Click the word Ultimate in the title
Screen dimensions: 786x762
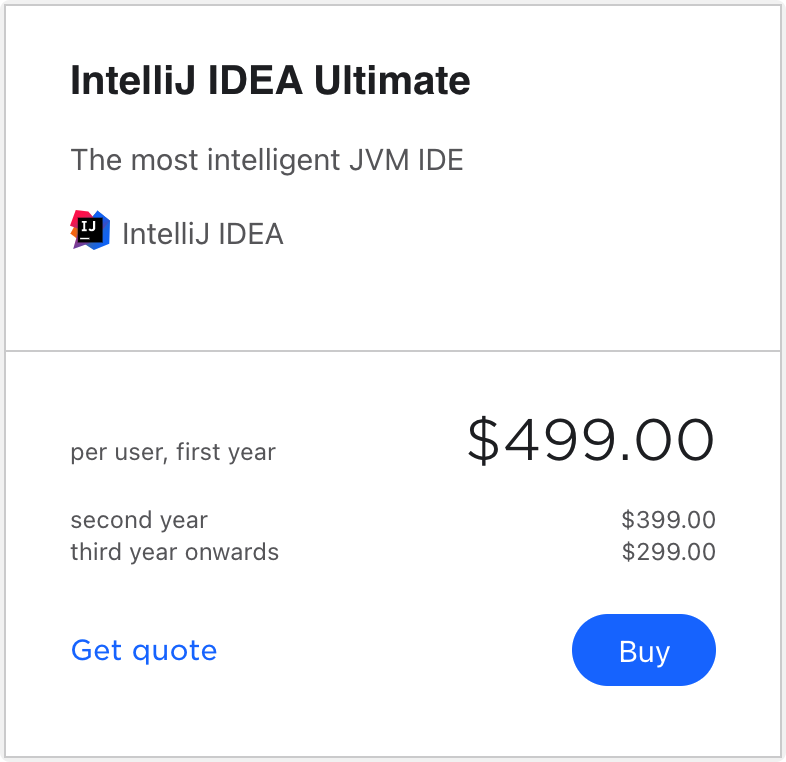click(392, 80)
